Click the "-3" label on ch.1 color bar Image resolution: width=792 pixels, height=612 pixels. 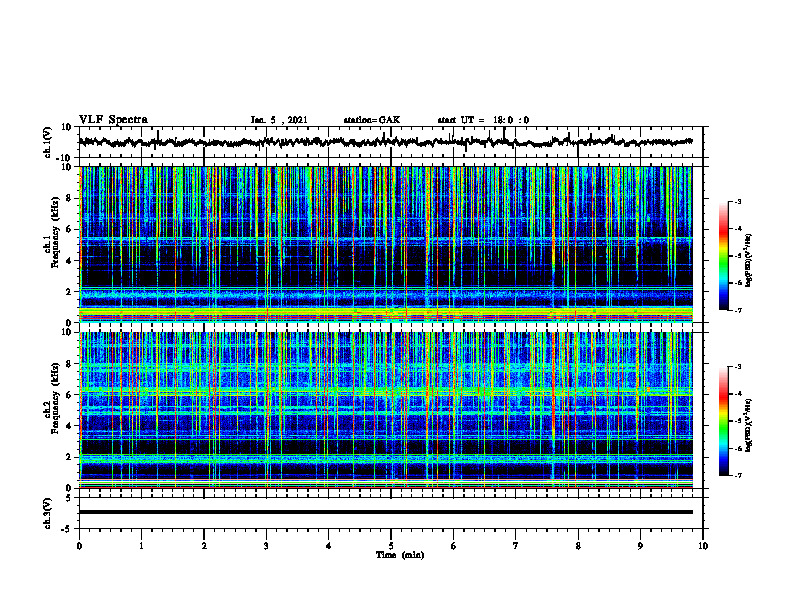click(x=737, y=202)
